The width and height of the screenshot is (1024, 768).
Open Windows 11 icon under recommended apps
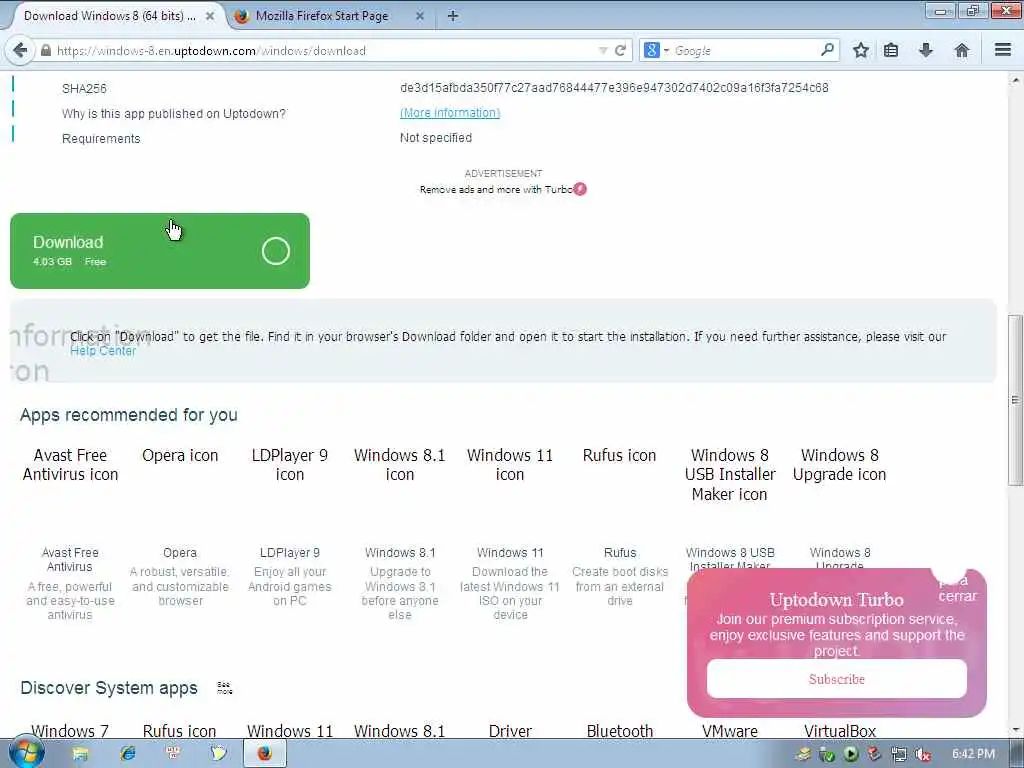510,464
